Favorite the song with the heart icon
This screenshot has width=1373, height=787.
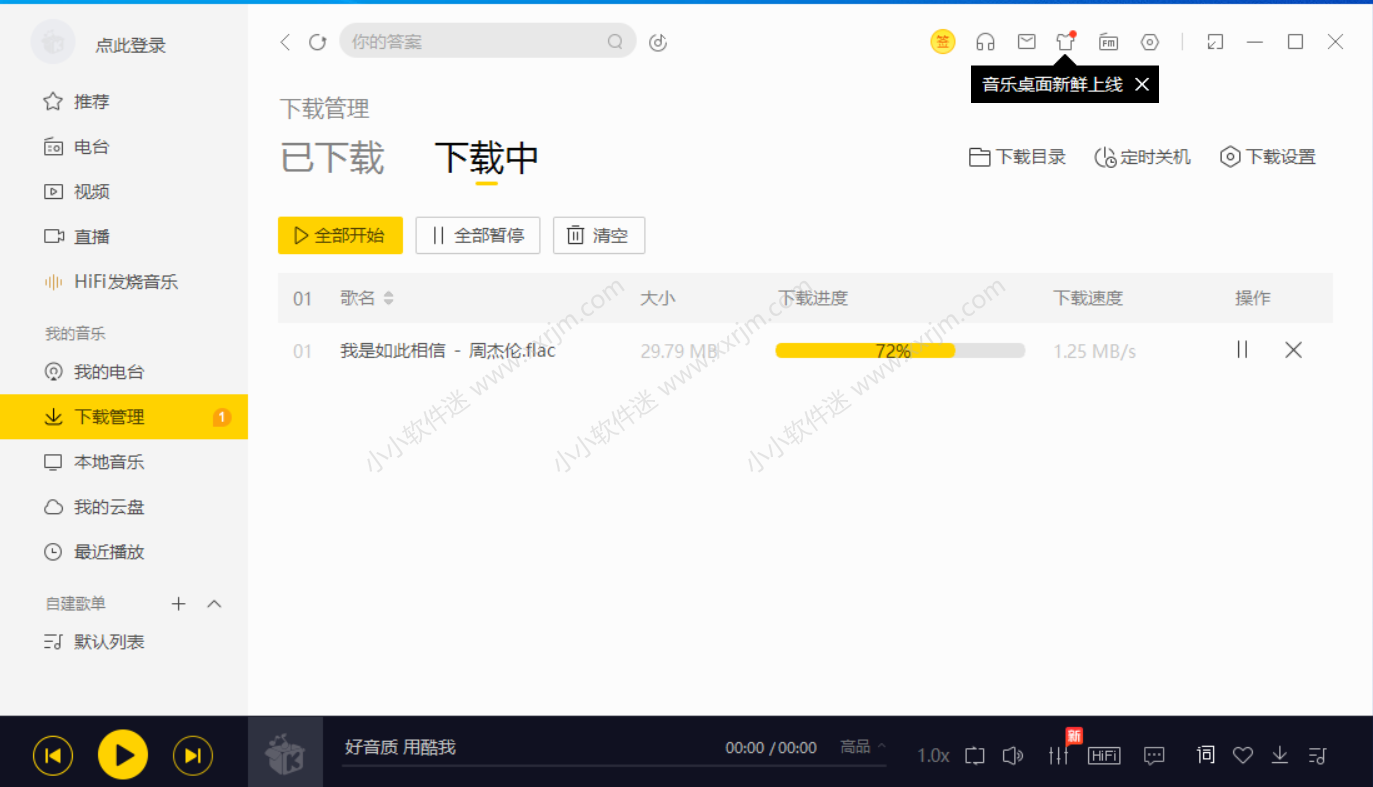pyautogui.click(x=1243, y=756)
